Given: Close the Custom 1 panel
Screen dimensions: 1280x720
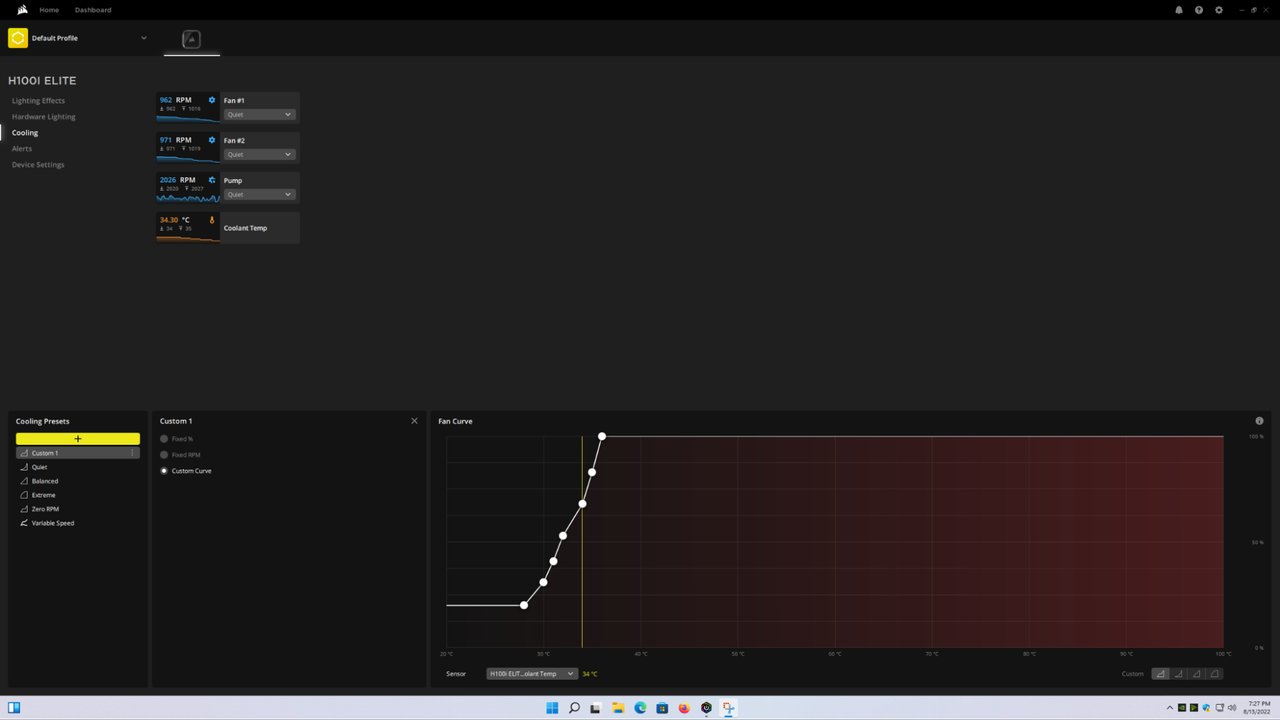Looking at the screenshot, I should coord(414,421).
